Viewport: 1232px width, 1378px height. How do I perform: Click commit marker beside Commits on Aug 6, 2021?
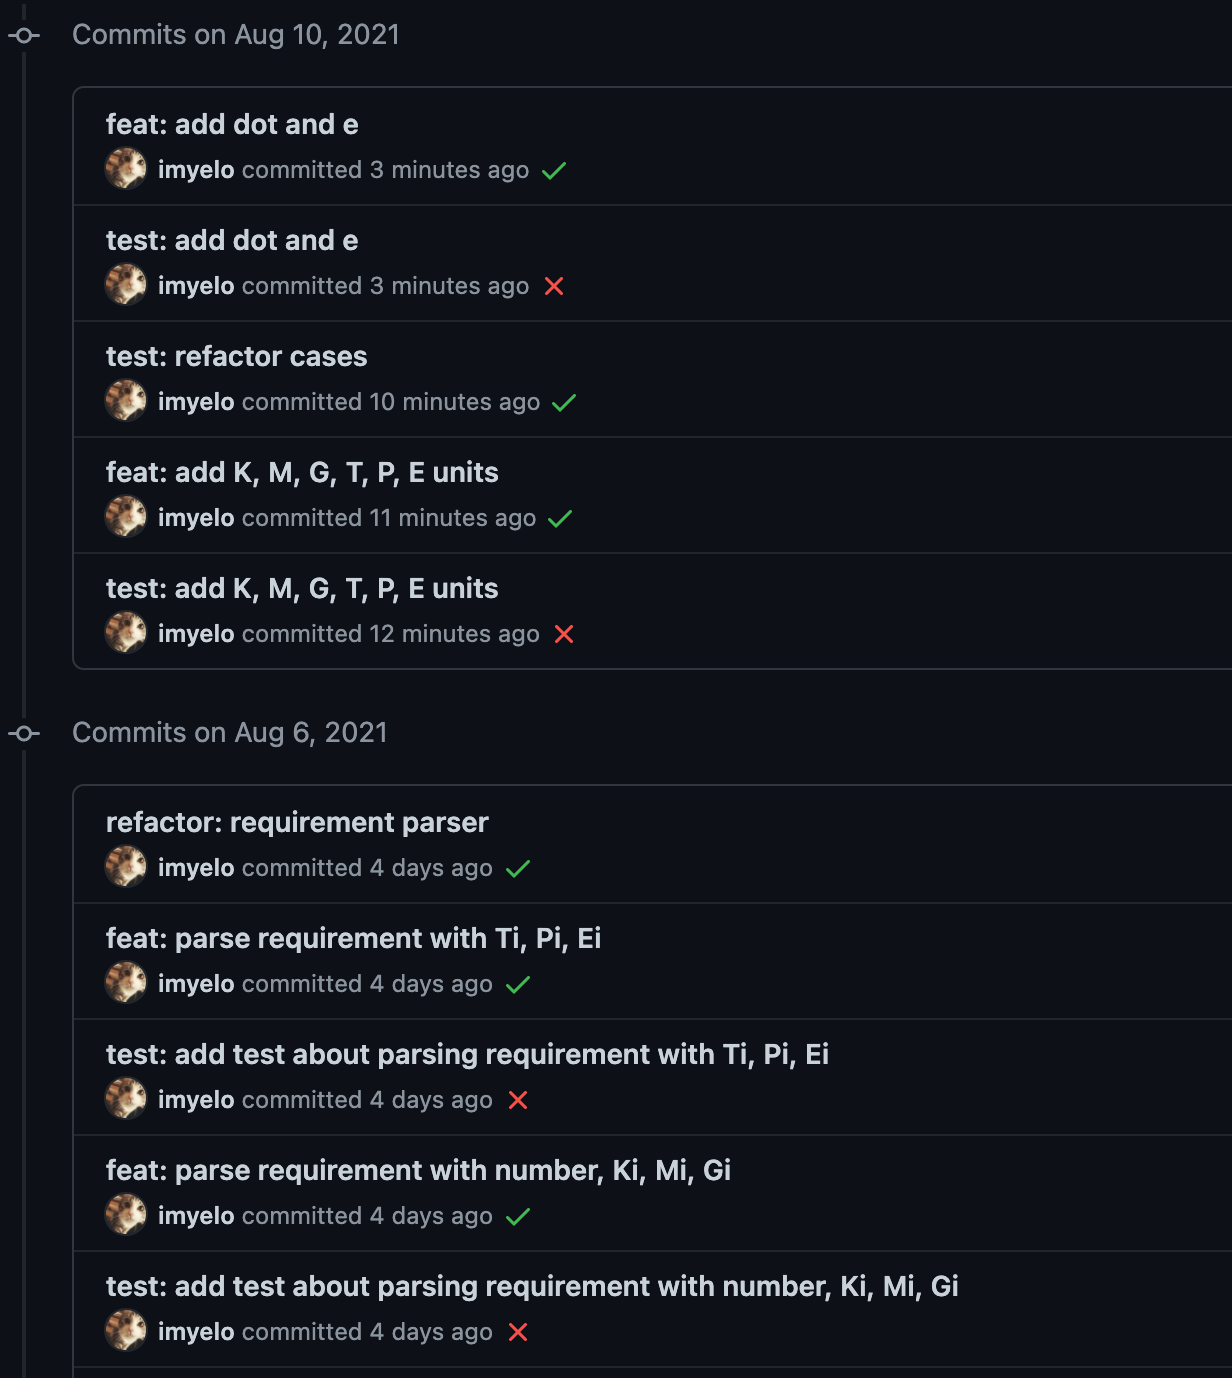[x=24, y=733]
